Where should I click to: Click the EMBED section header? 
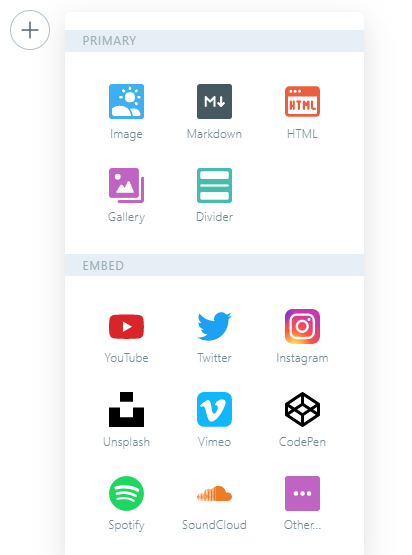[x=214, y=265]
